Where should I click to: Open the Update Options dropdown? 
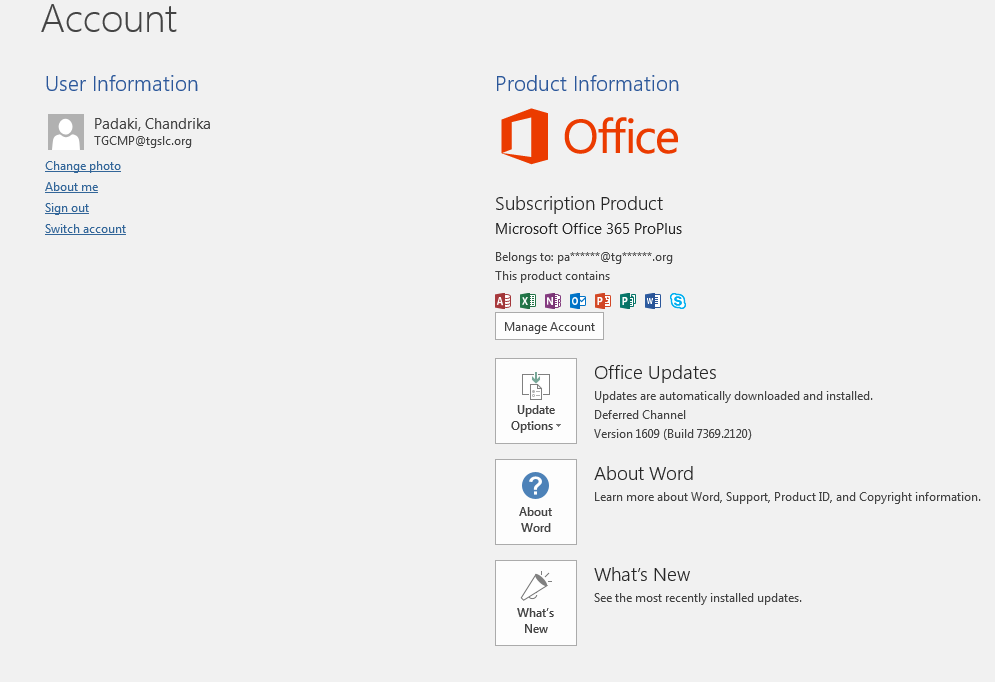click(x=536, y=401)
